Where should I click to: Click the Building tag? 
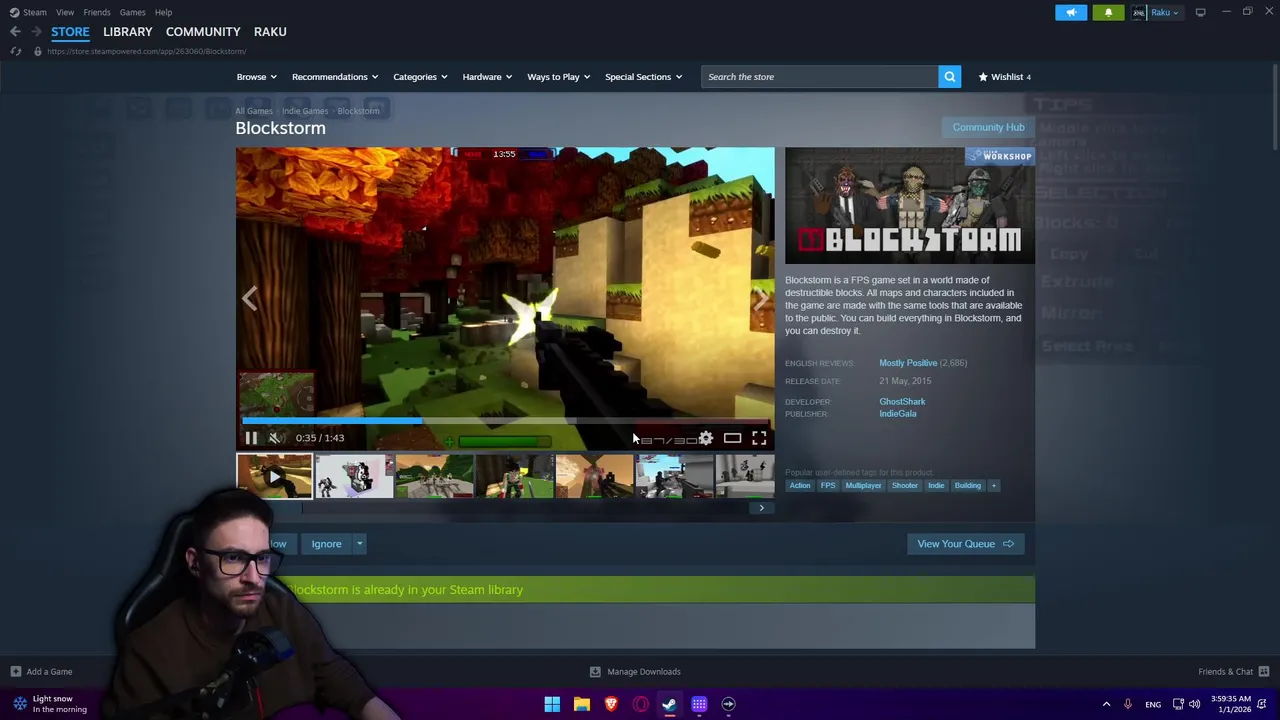(967, 486)
